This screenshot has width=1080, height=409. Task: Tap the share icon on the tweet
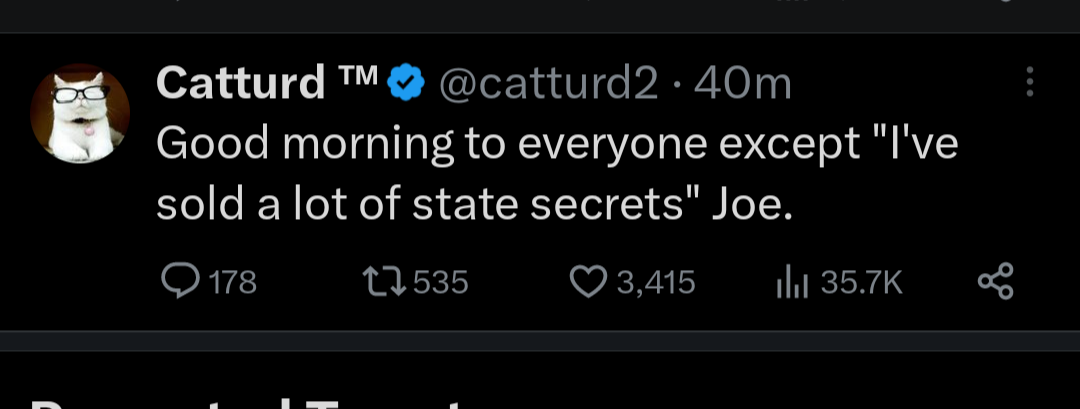994,282
